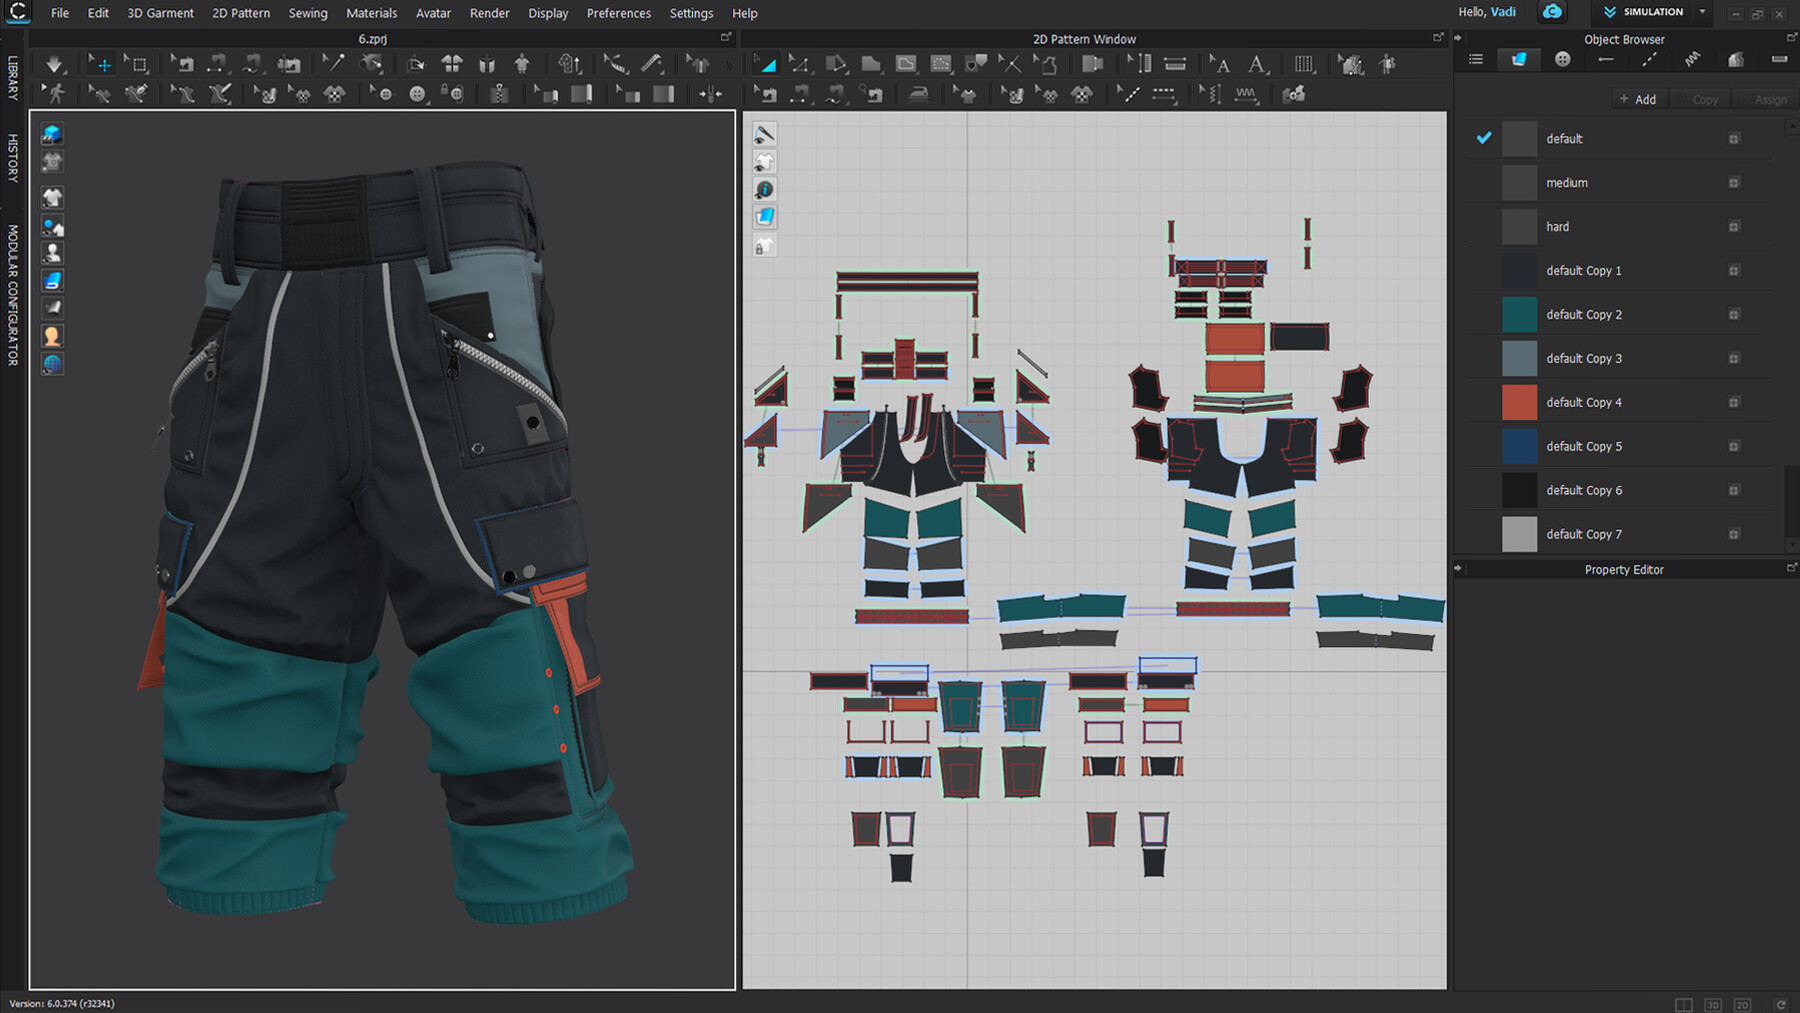Enable the 3D view toggle in status bar
The height and width of the screenshot is (1013, 1800).
1715,1004
